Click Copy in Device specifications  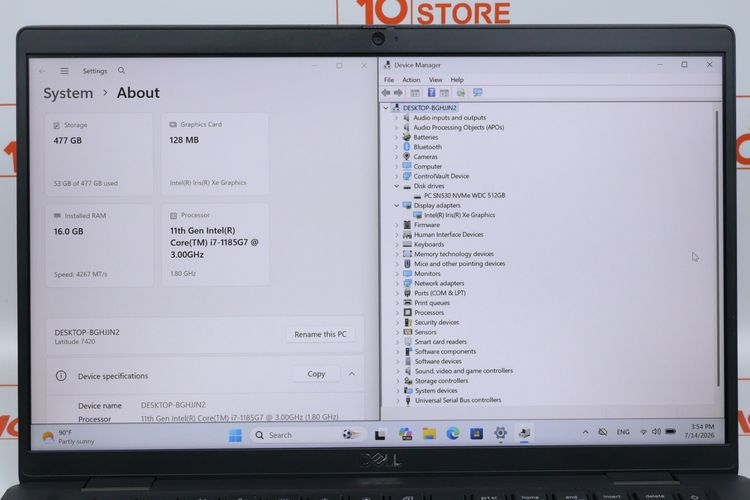coord(316,374)
